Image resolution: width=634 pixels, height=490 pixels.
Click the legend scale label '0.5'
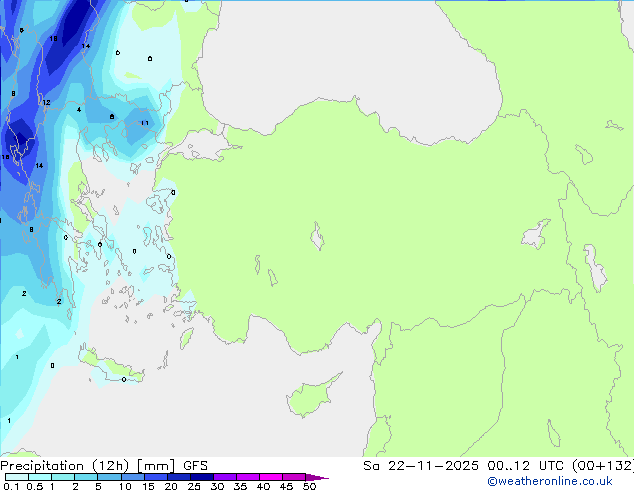pyautogui.click(x=34, y=486)
